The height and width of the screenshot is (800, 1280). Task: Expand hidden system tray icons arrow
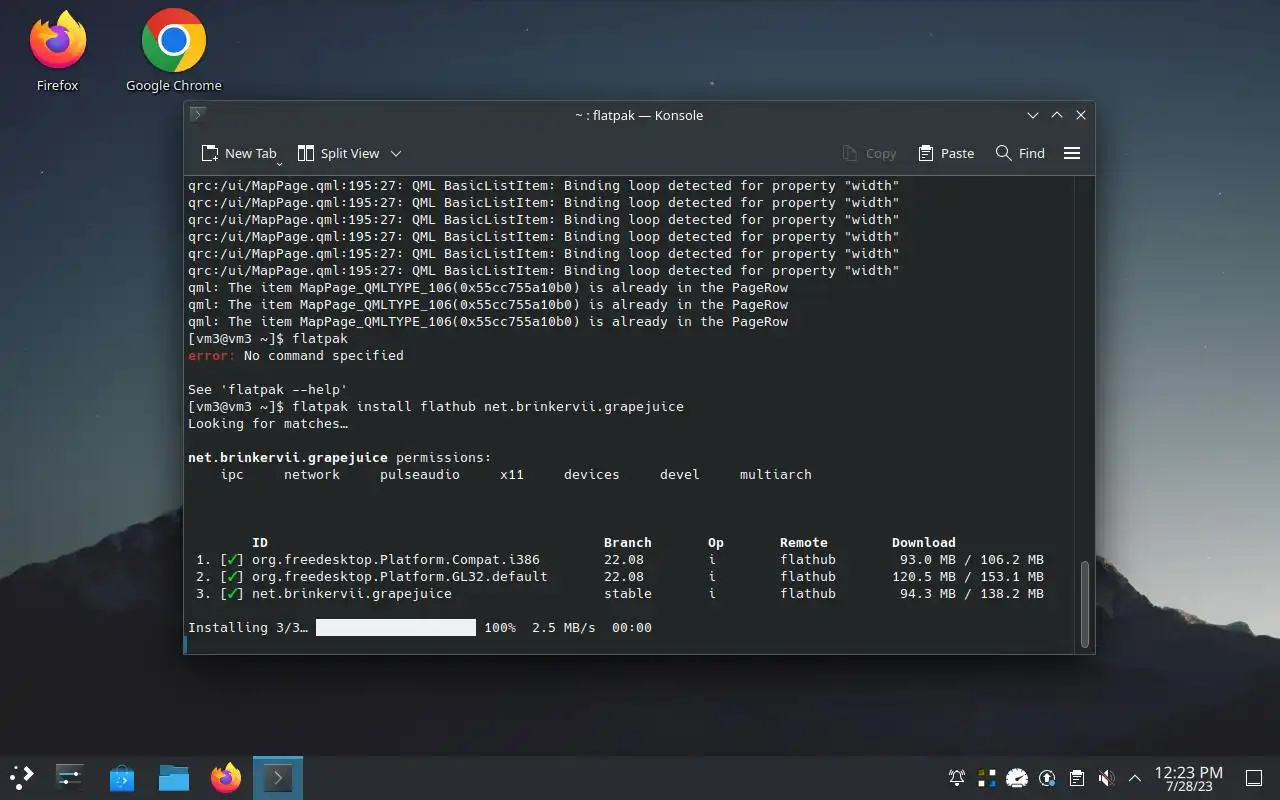coord(1135,777)
